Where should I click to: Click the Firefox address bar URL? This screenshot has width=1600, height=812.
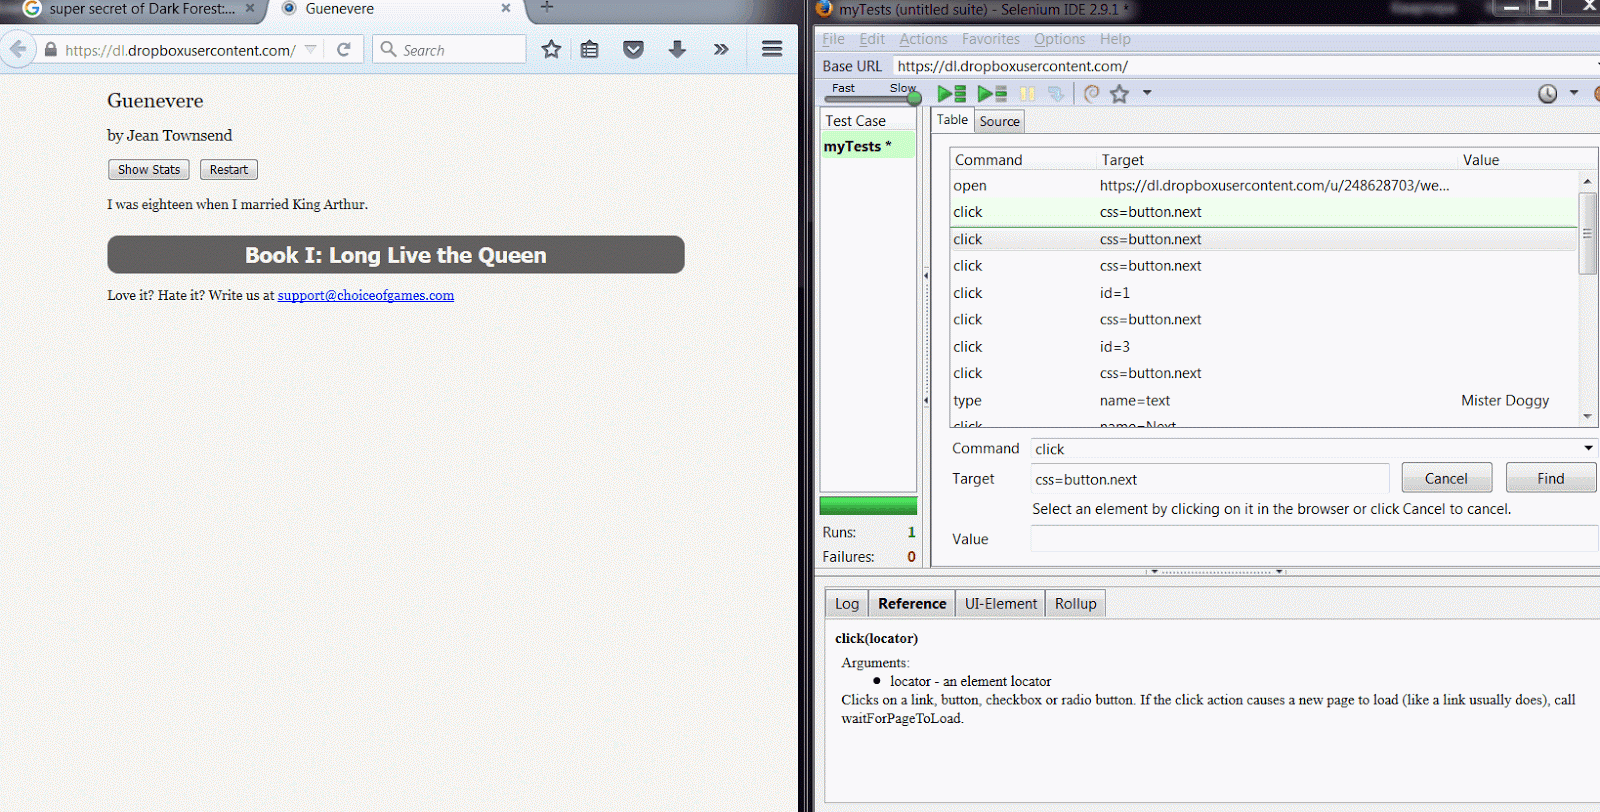click(180, 50)
